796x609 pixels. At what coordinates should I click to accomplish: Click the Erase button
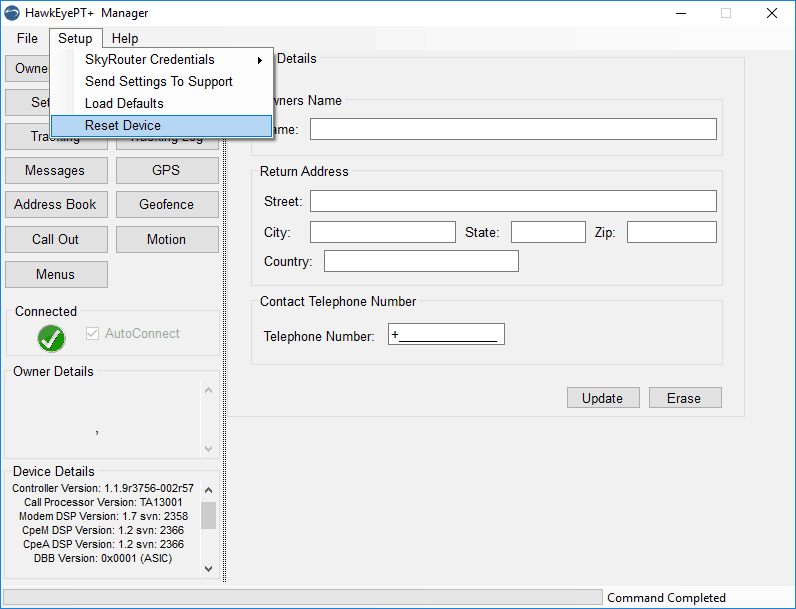coord(685,398)
